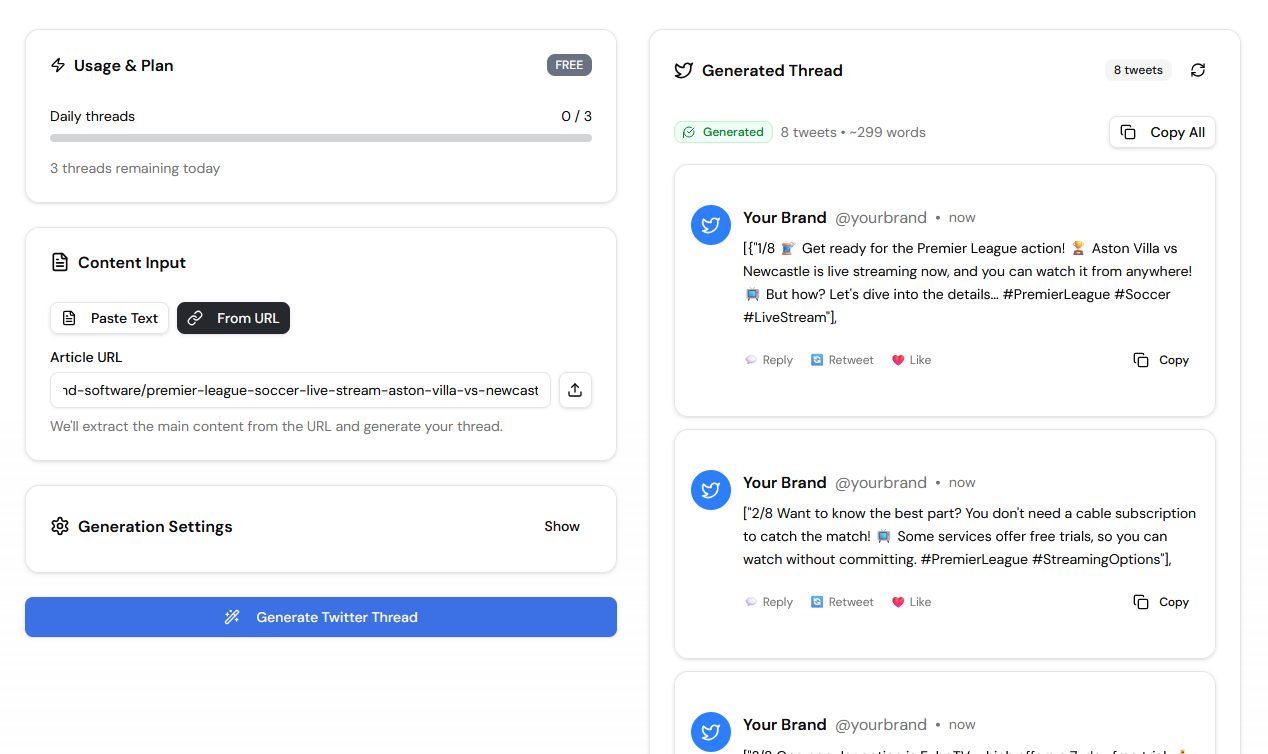Click the Daily threads progress bar
Viewport: 1268px width, 754px height.
321,138
